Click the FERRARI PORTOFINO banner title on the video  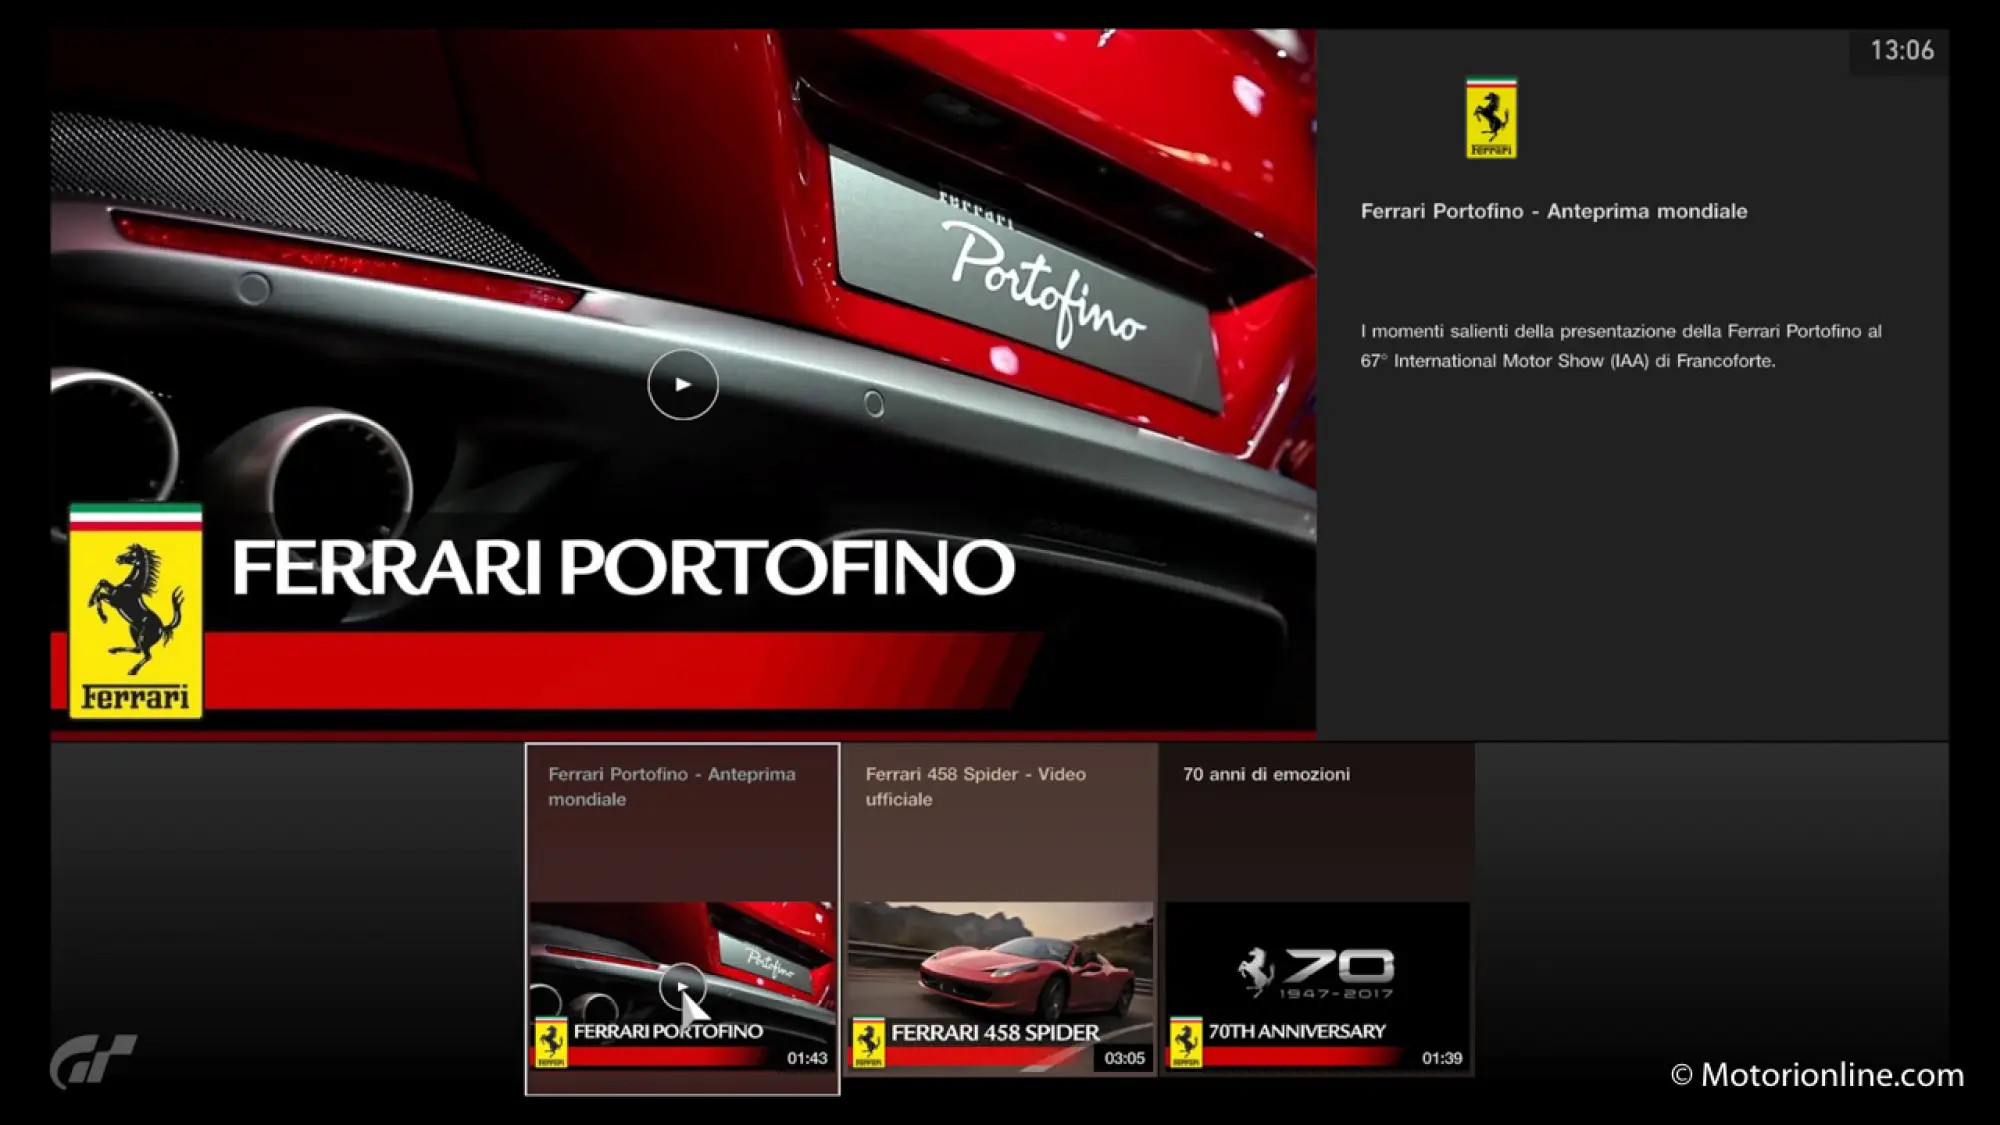(623, 566)
